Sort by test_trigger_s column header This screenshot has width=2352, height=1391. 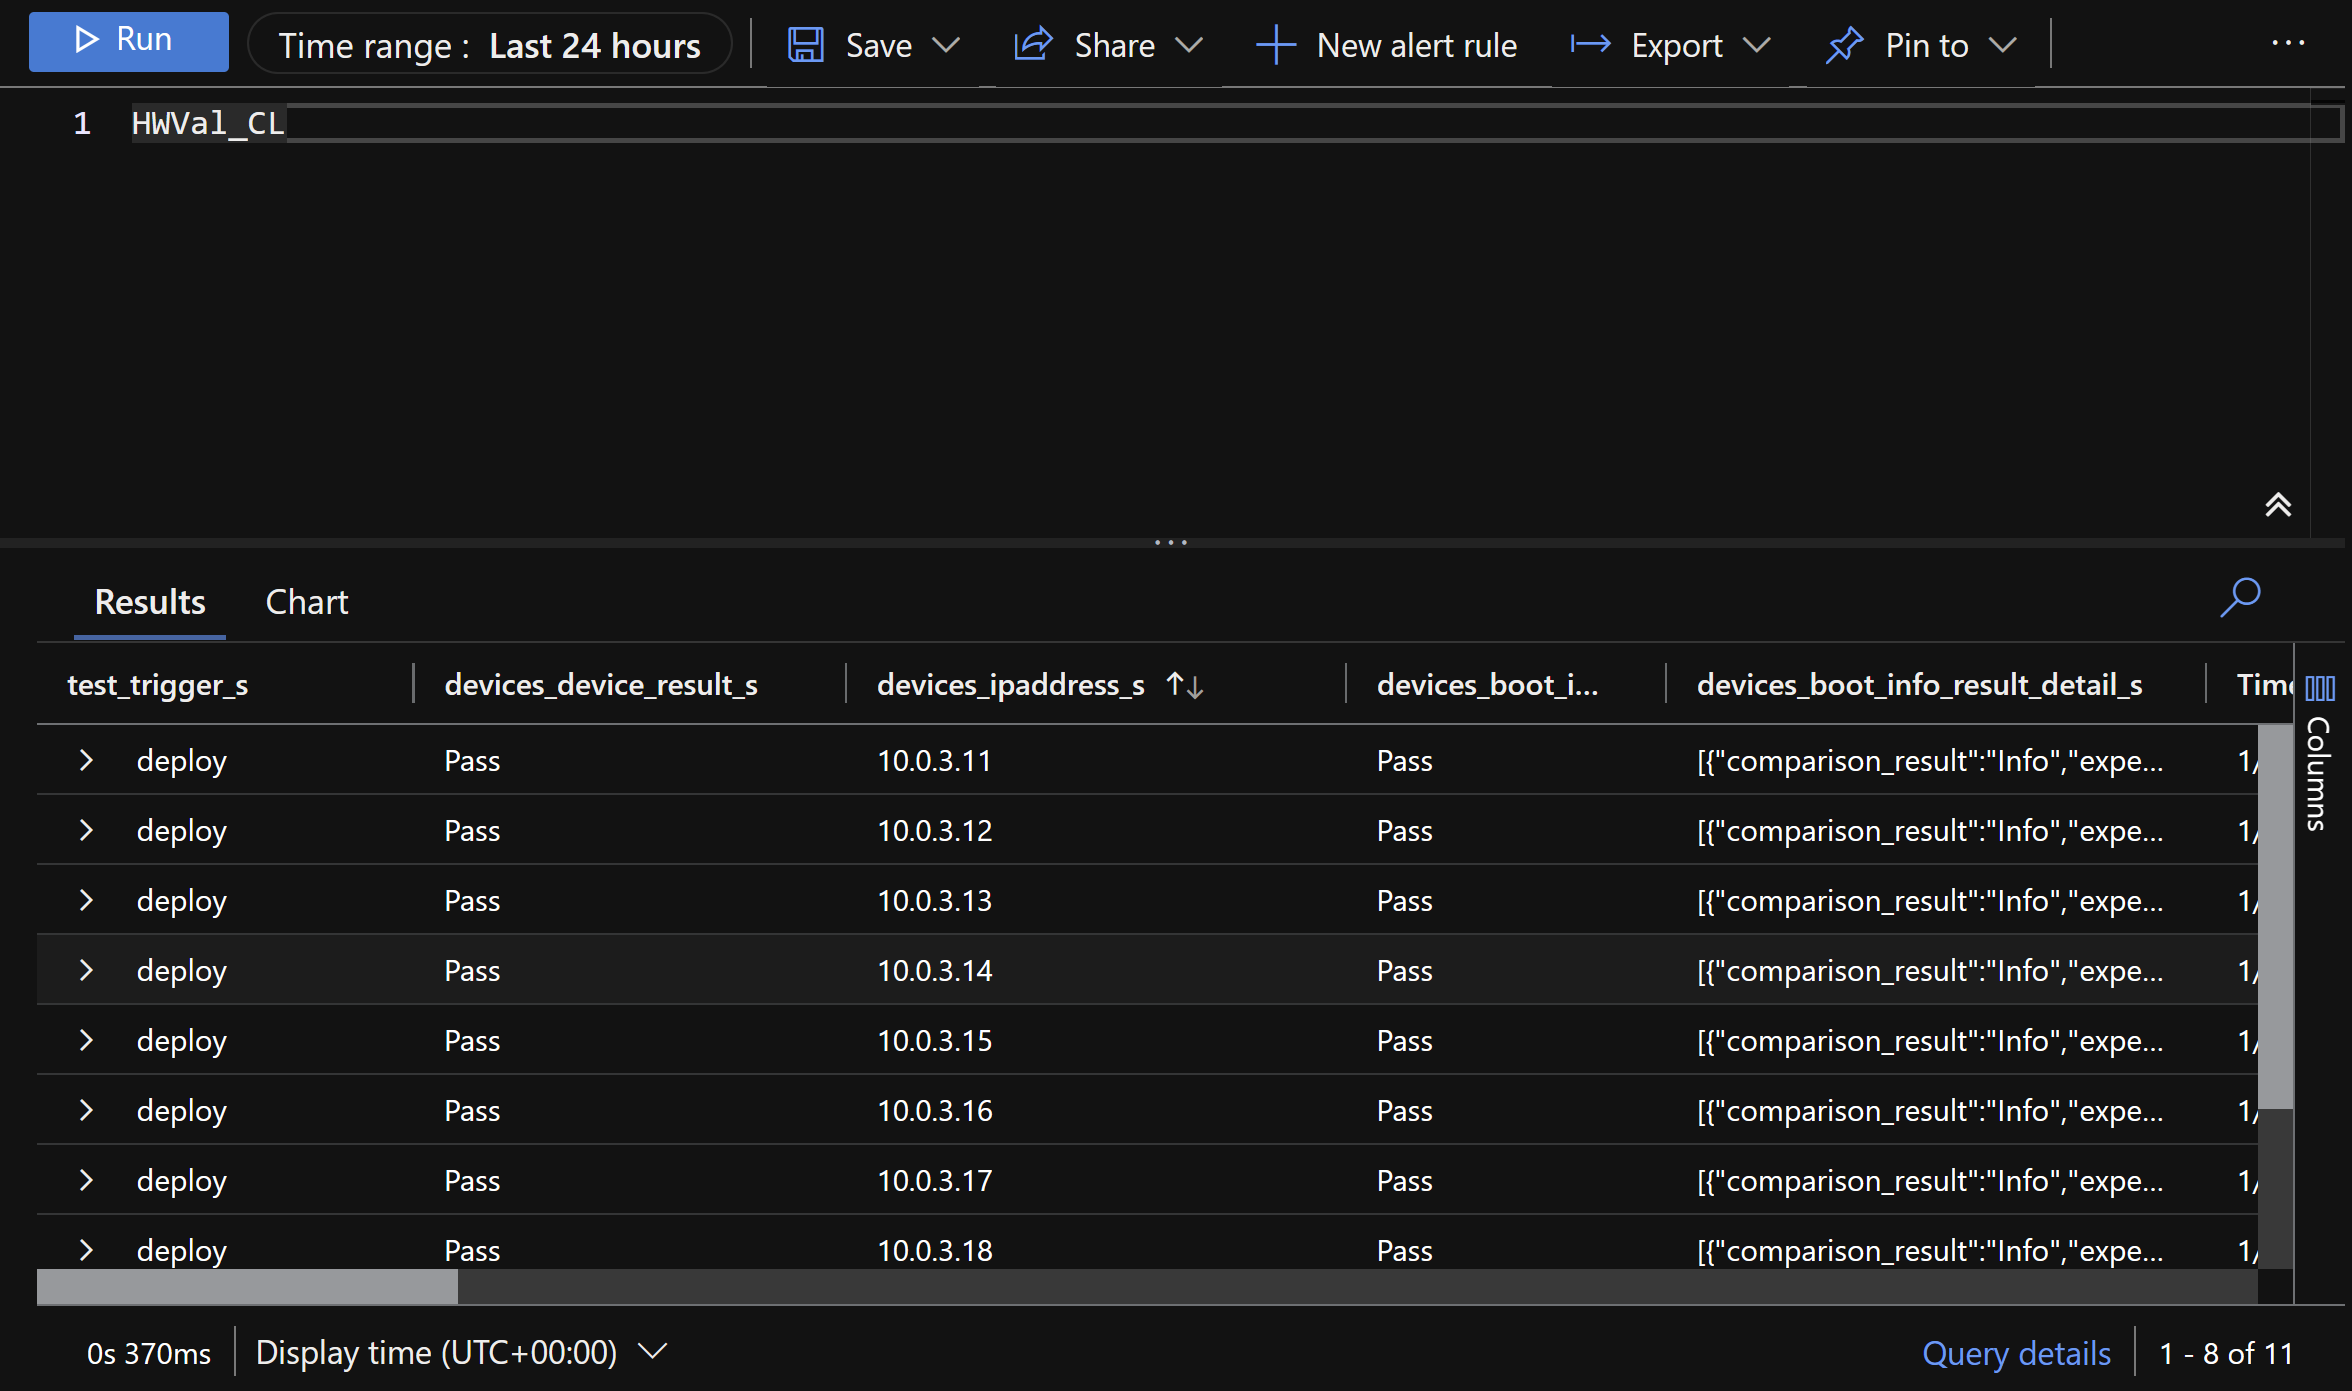[157, 685]
